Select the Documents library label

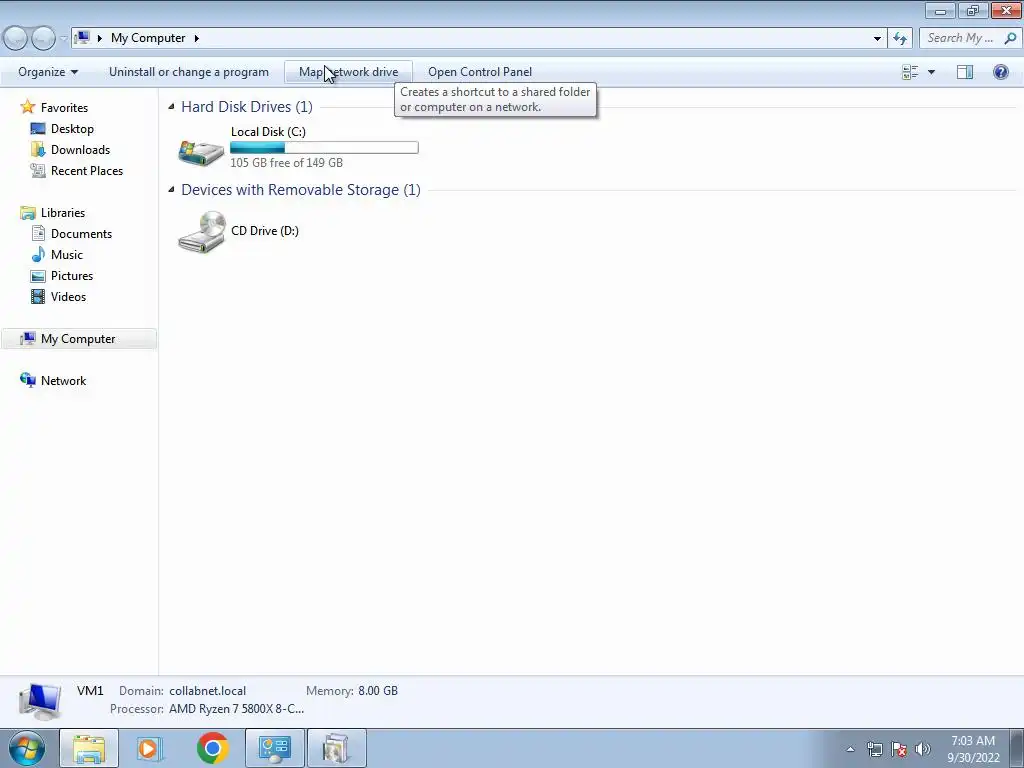tap(82, 233)
